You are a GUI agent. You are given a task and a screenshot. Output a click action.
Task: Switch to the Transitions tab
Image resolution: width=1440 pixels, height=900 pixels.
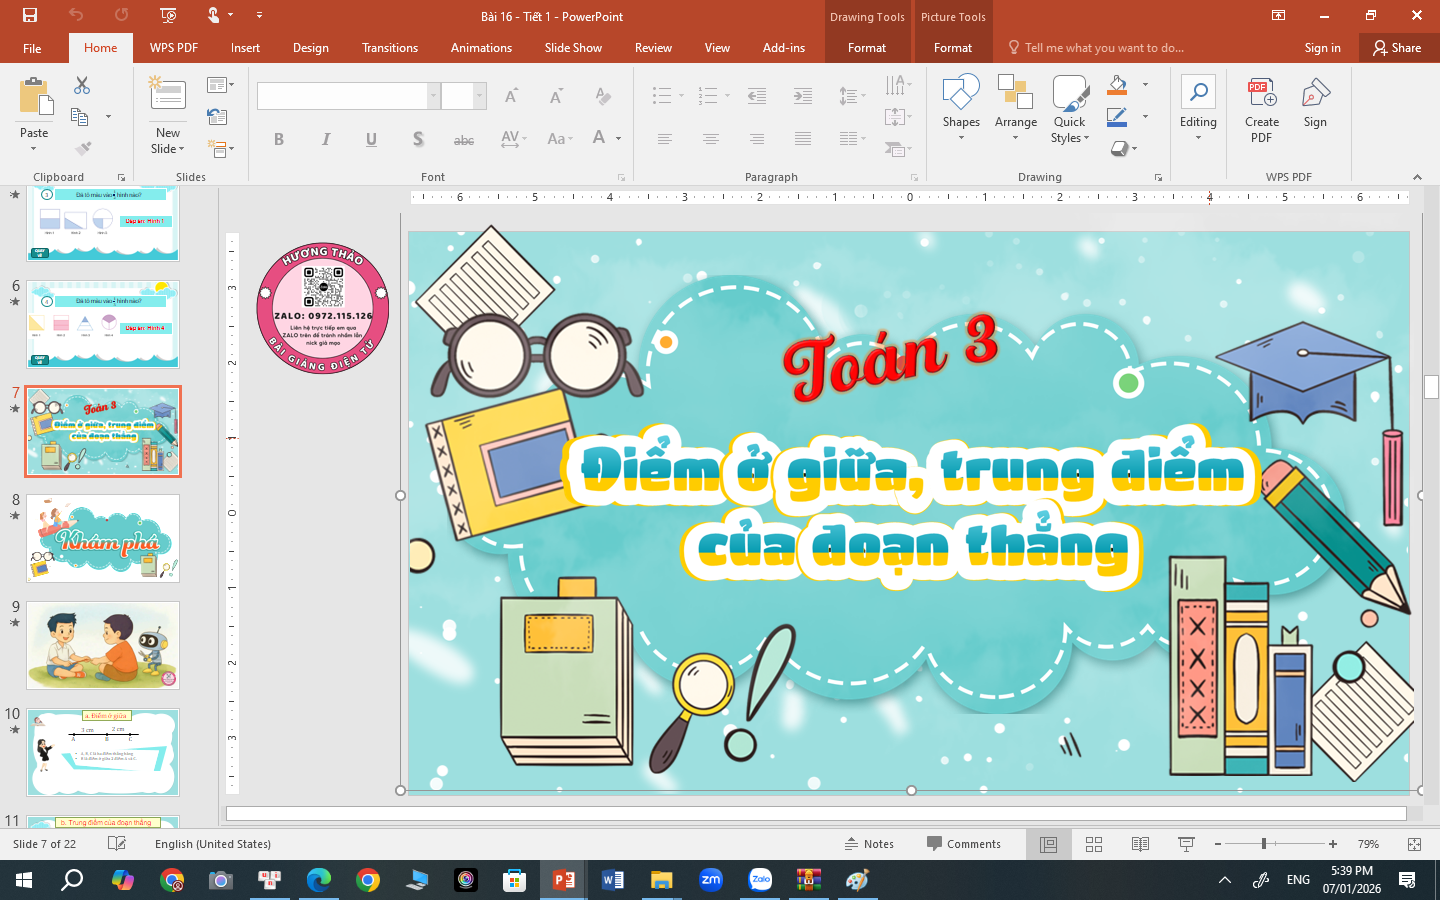click(x=390, y=48)
